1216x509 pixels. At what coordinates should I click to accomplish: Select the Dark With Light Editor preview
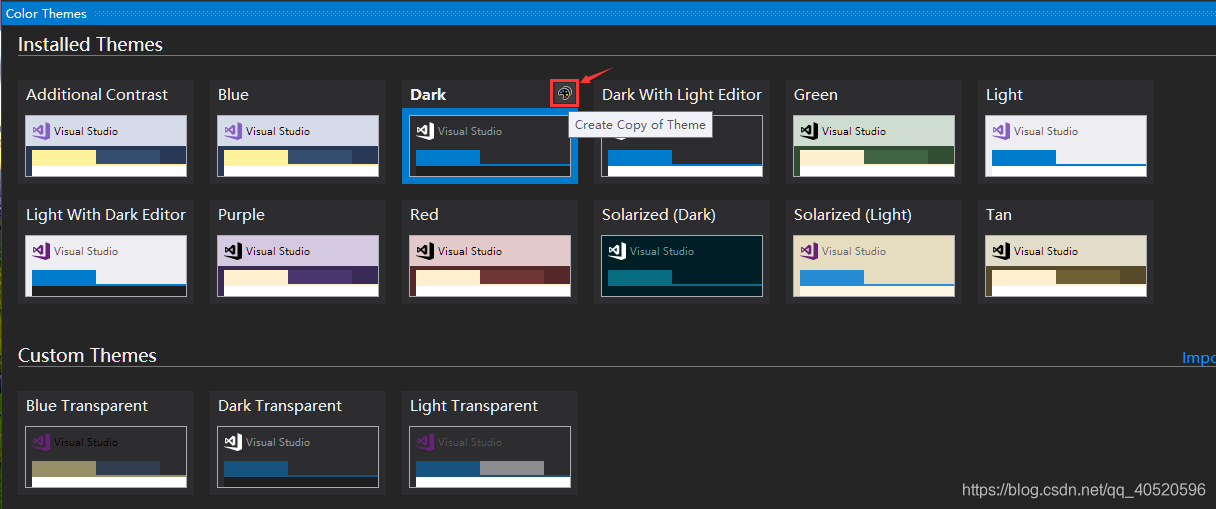point(682,146)
